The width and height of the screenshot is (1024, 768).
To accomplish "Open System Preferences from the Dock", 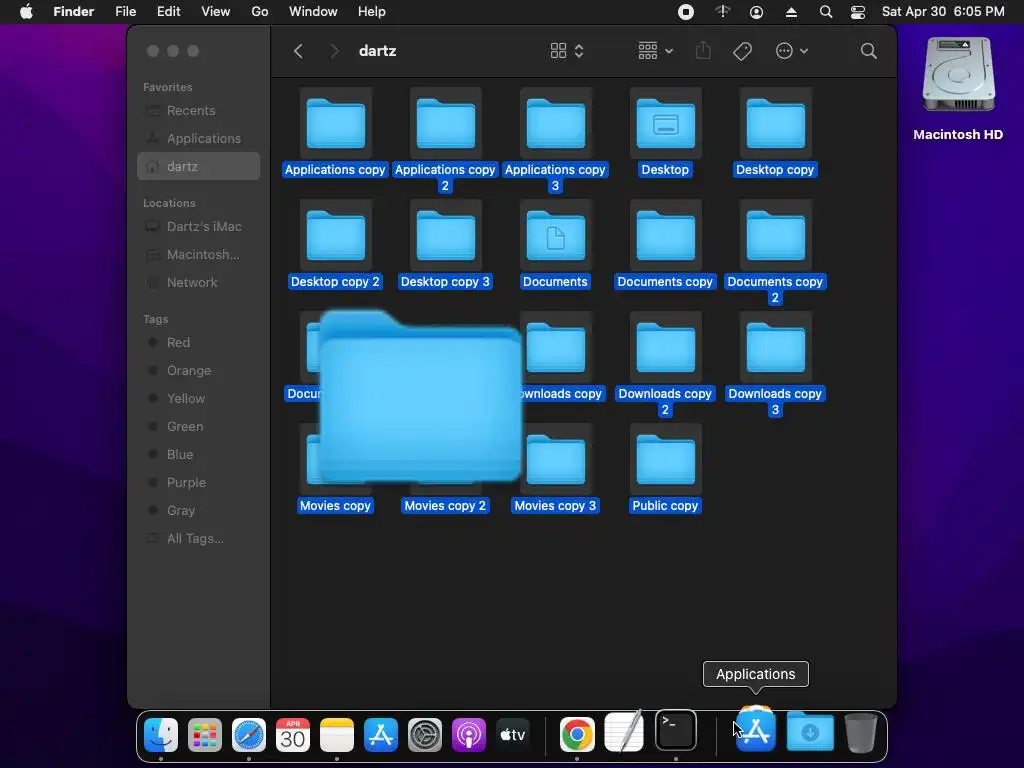I will click(425, 735).
